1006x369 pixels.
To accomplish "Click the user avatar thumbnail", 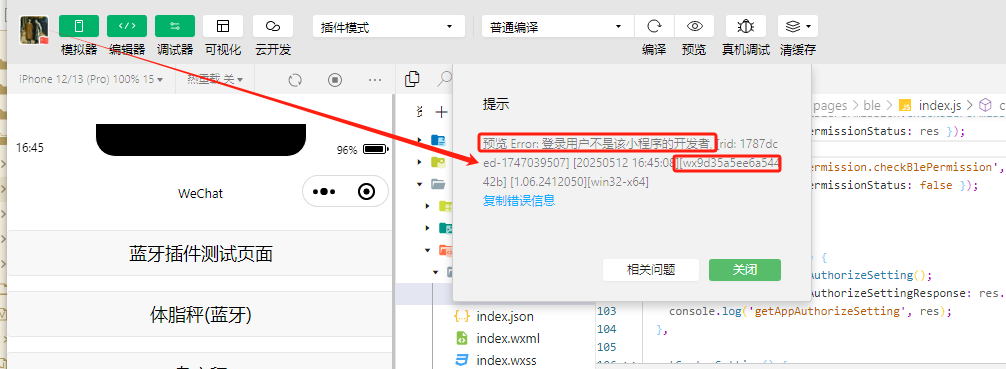I will tap(34, 30).
